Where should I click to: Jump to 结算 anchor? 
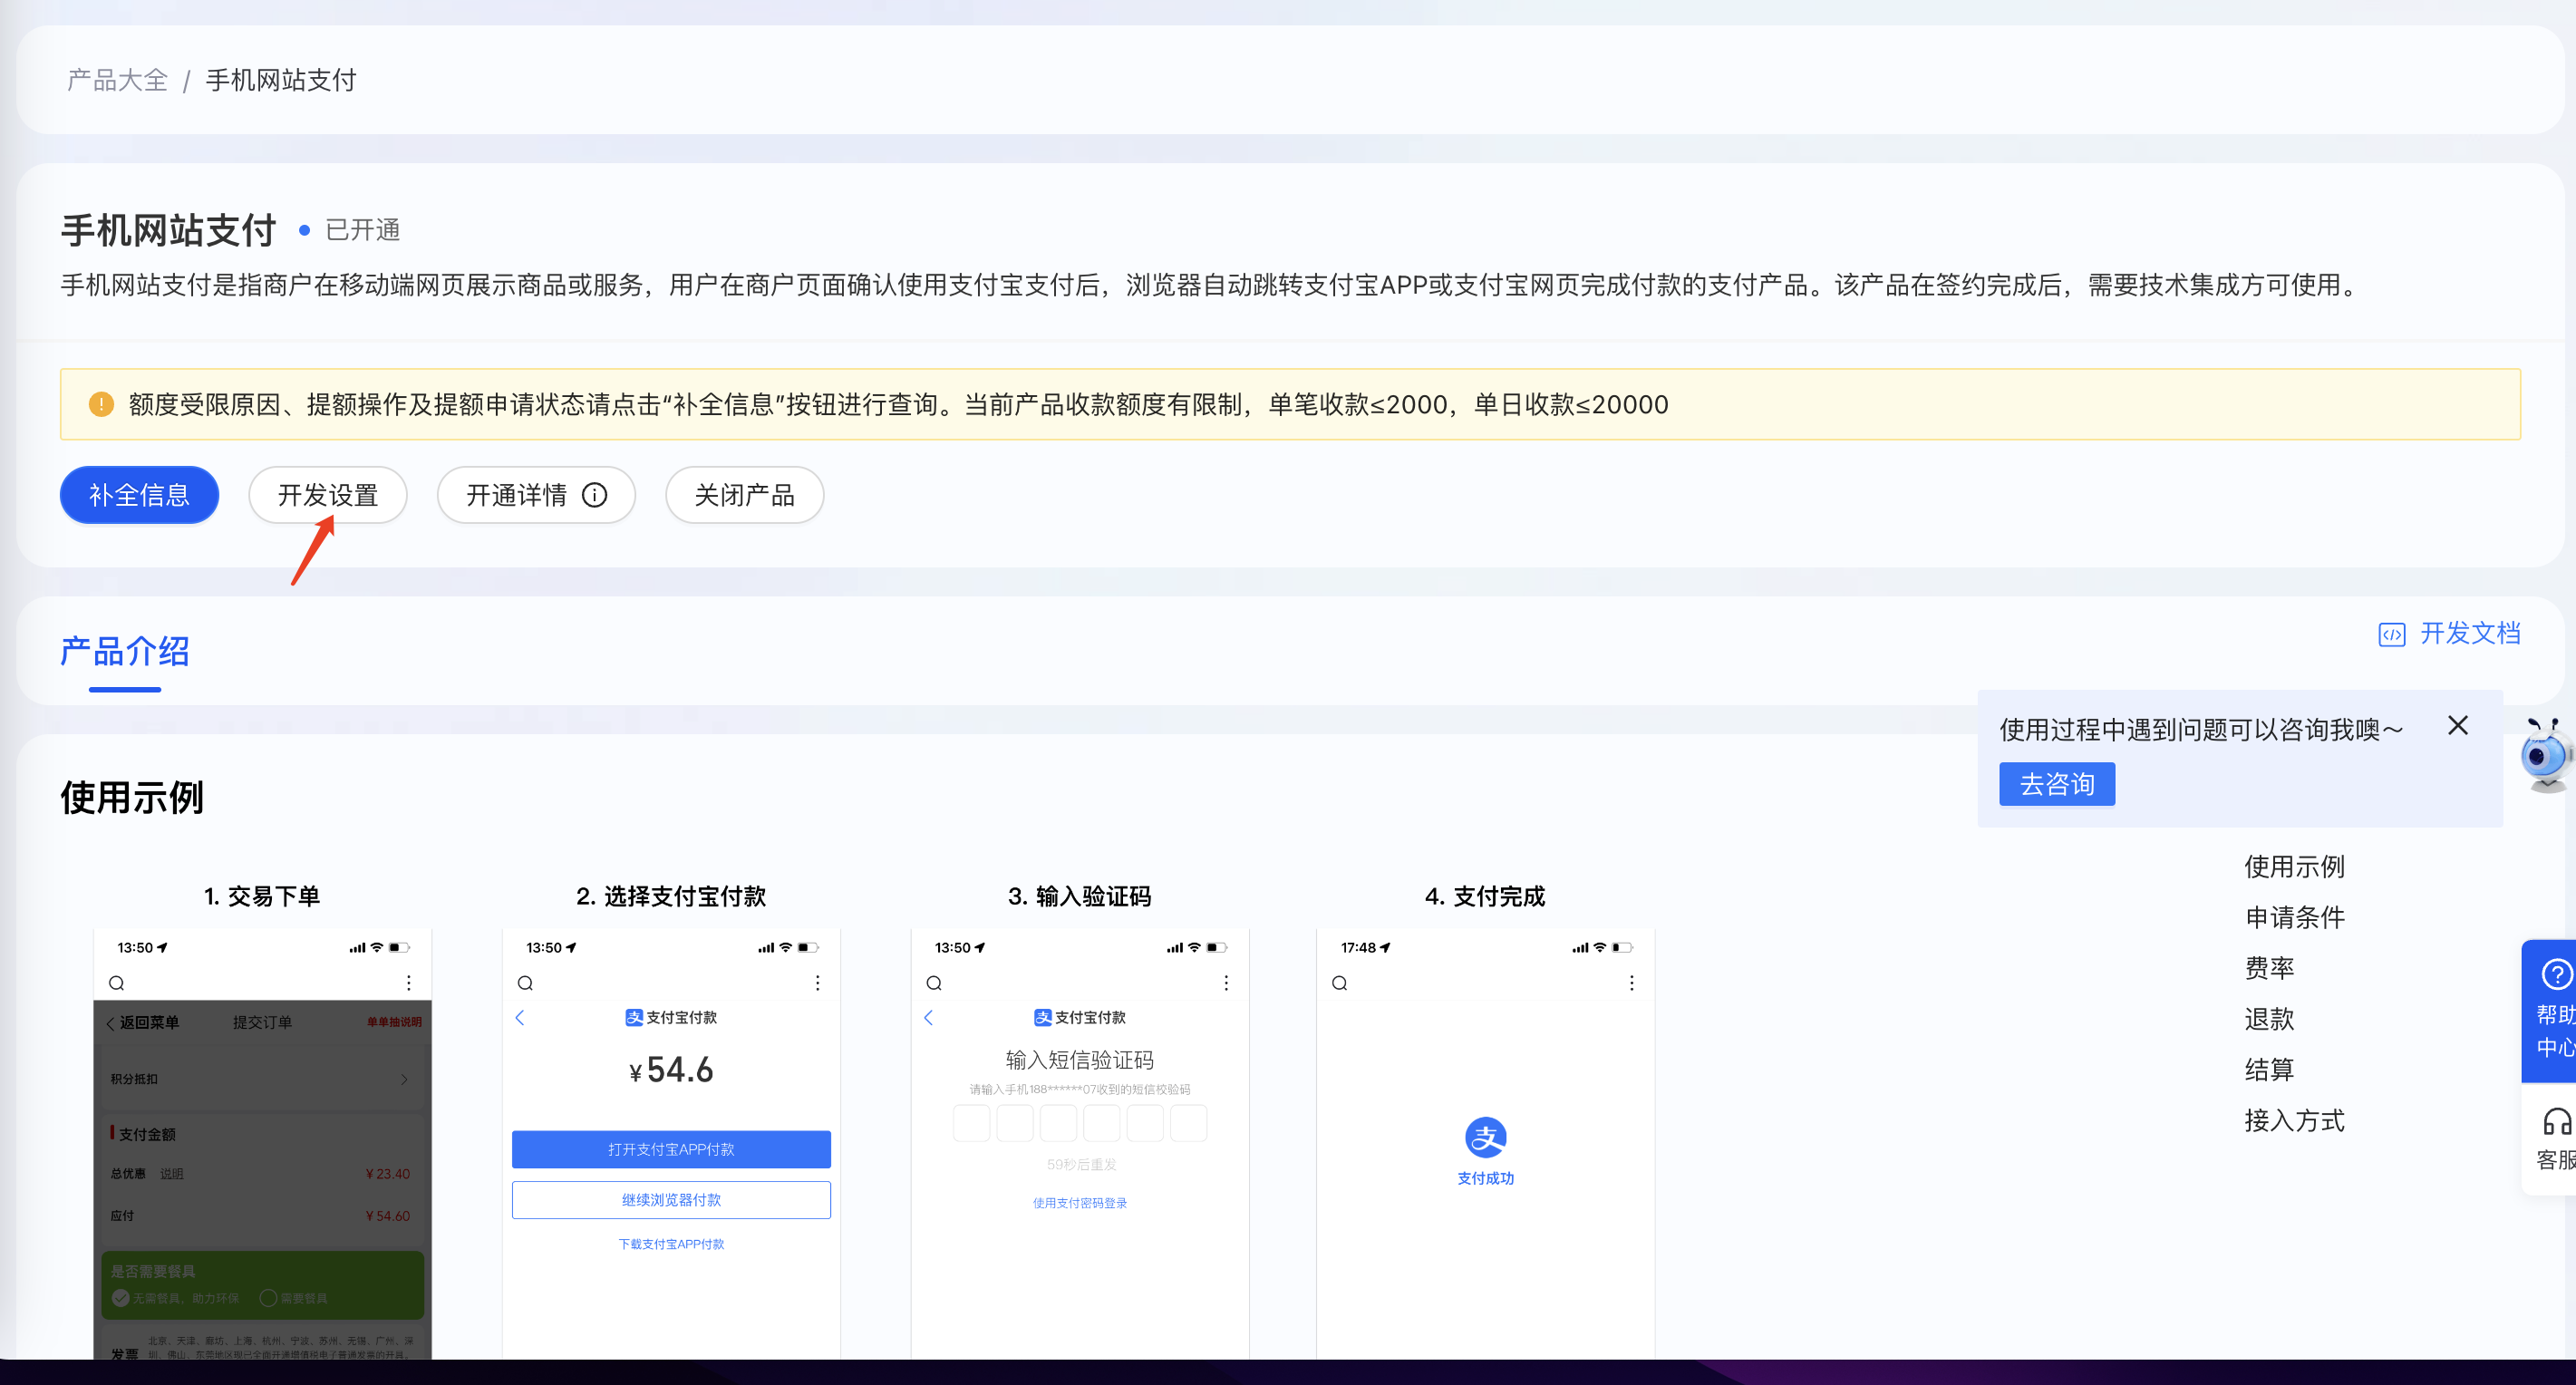pyautogui.click(x=2269, y=1070)
